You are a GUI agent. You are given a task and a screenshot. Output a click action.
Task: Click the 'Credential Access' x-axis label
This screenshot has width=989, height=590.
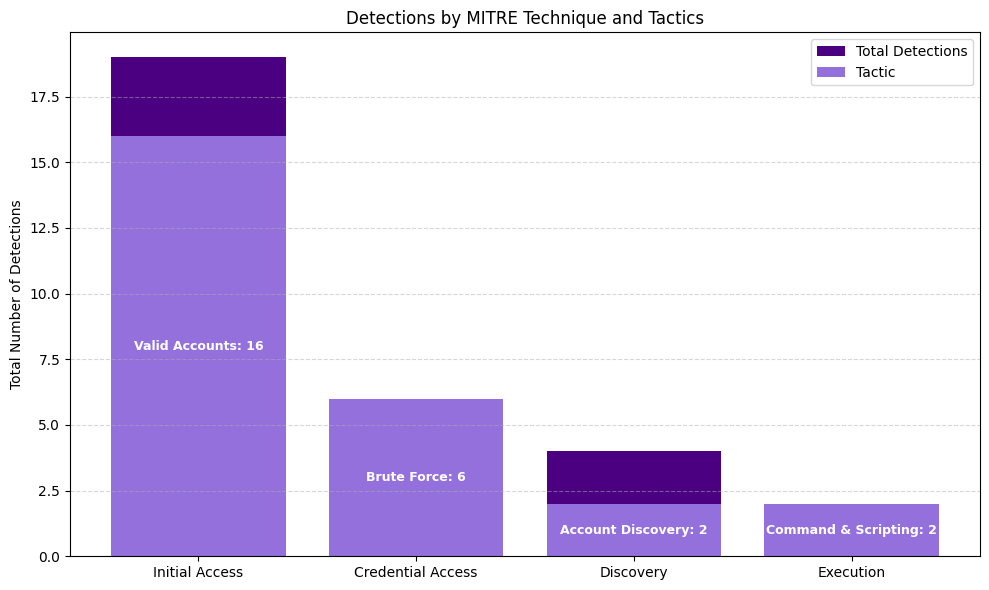pyautogui.click(x=416, y=572)
